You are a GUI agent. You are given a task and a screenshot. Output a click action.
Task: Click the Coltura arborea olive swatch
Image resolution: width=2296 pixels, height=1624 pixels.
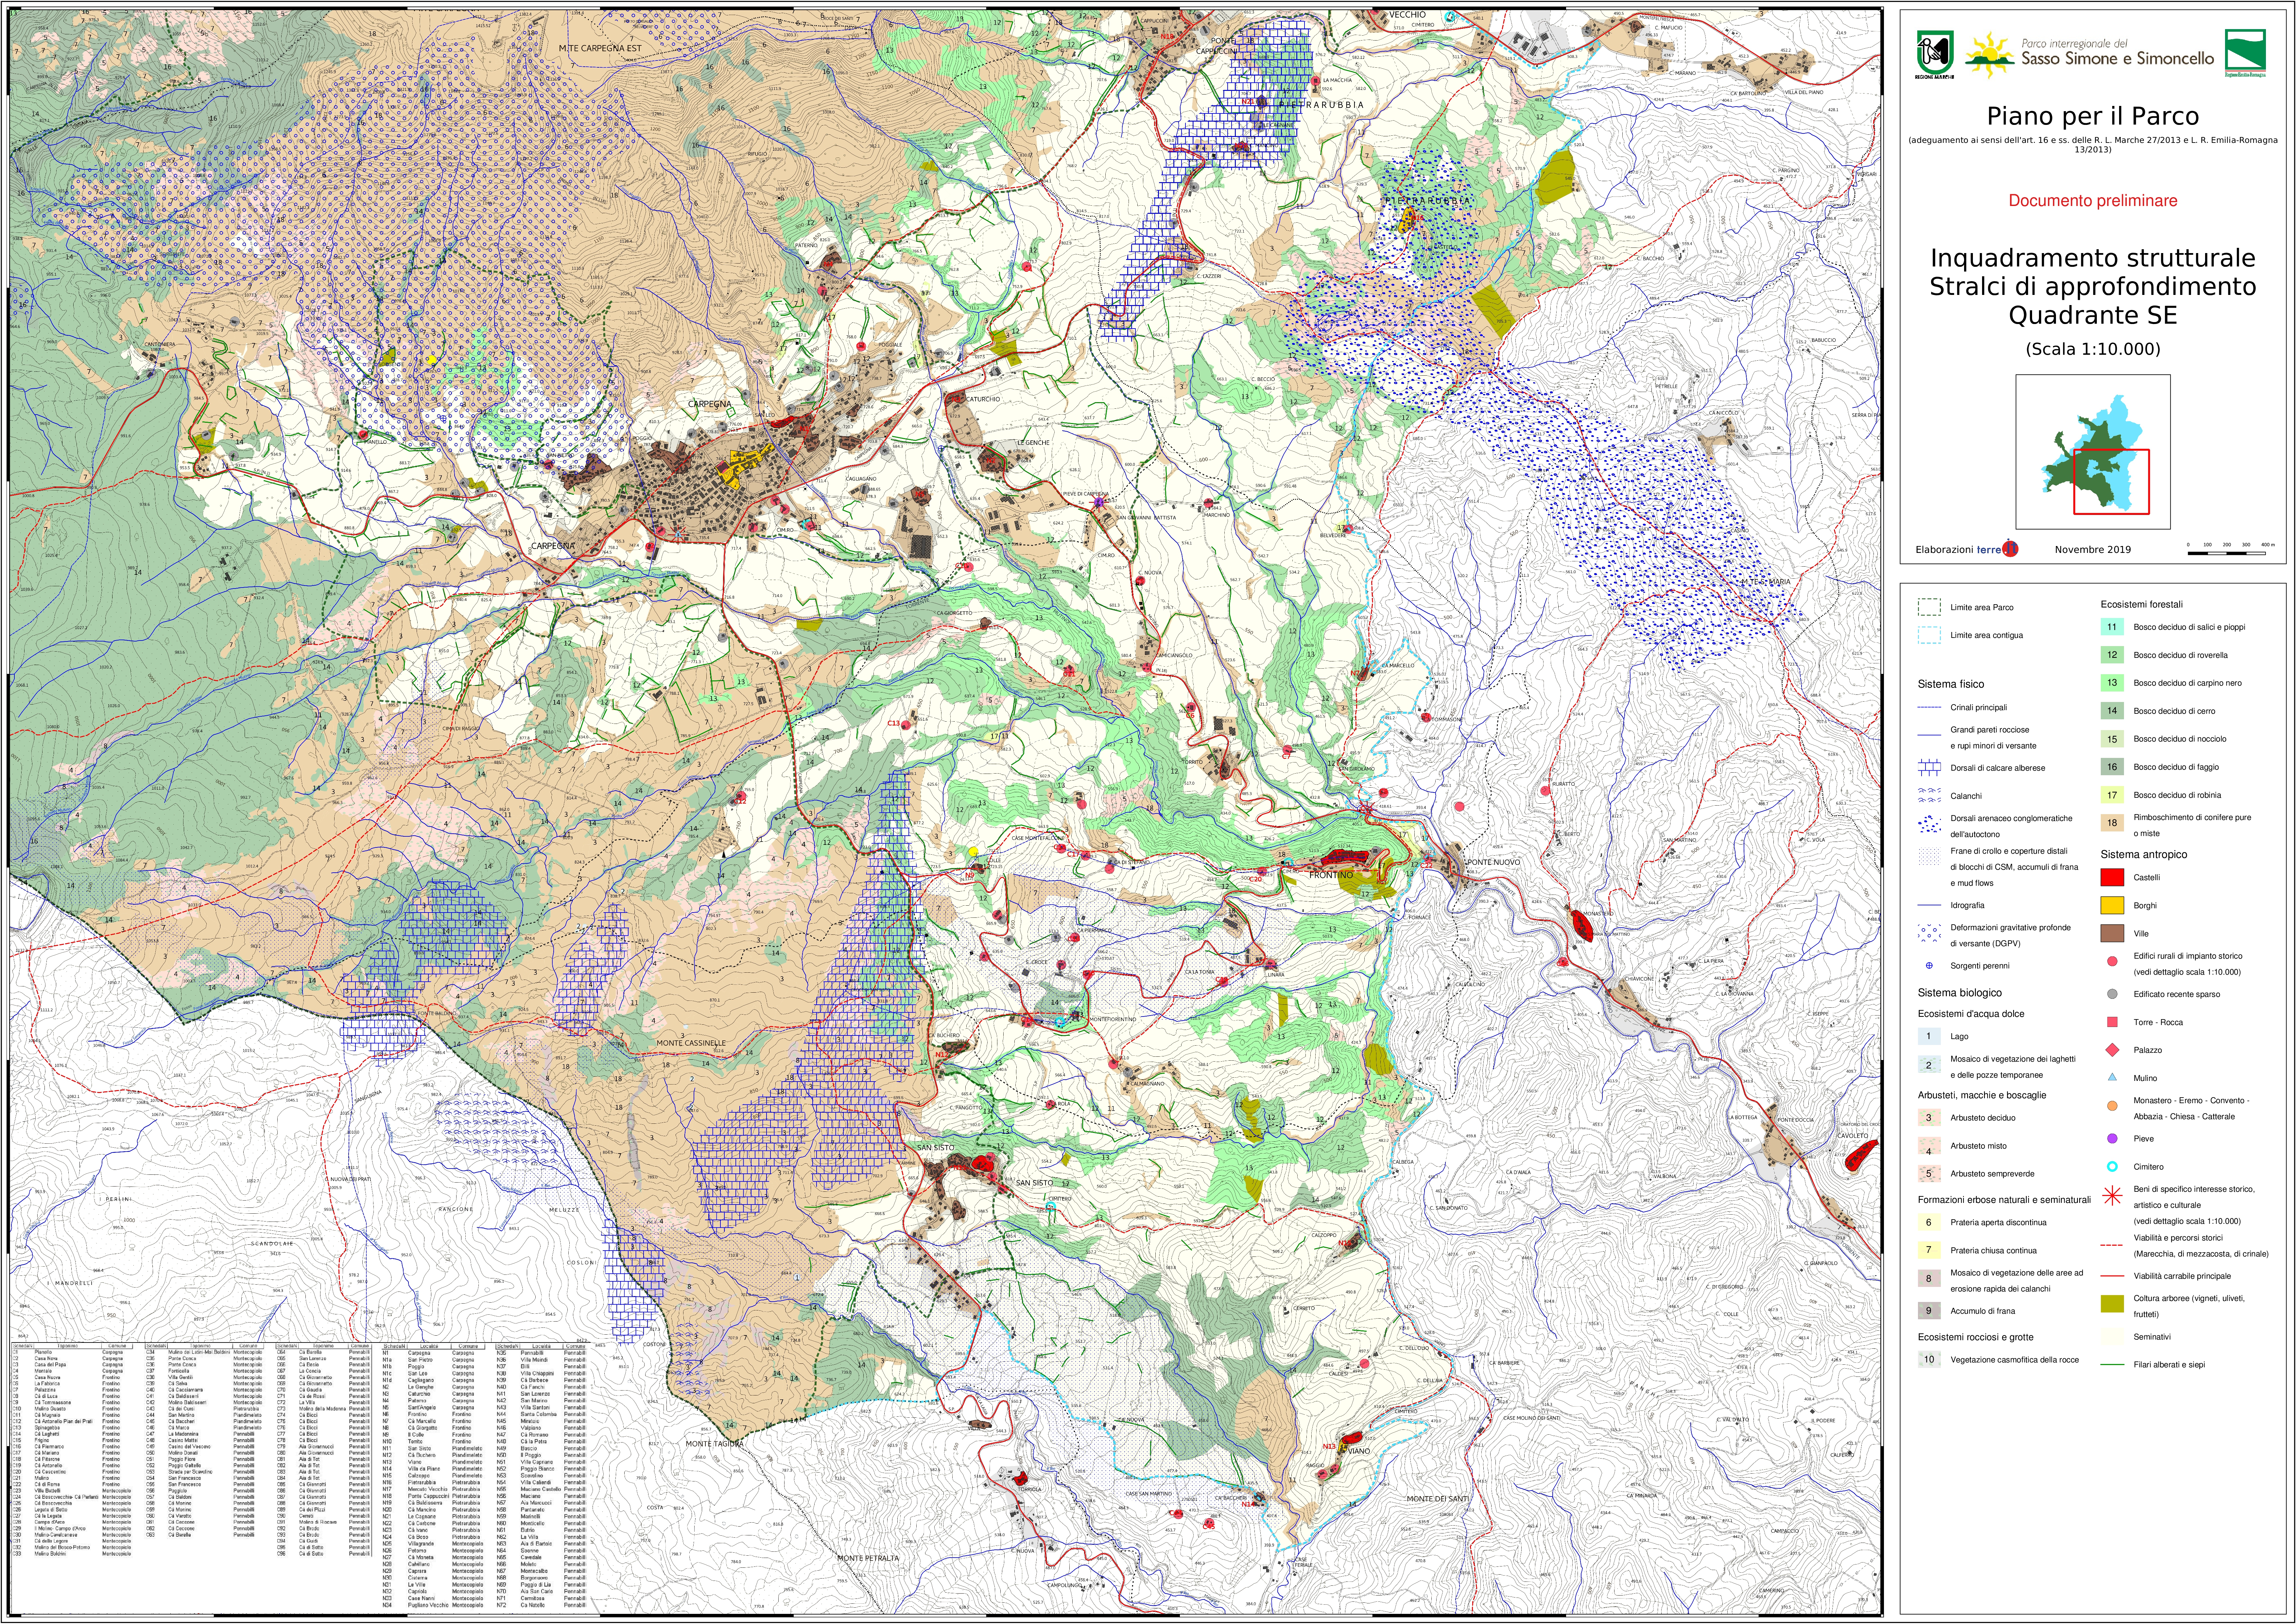pyautogui.click(x=2112, y=1304)
